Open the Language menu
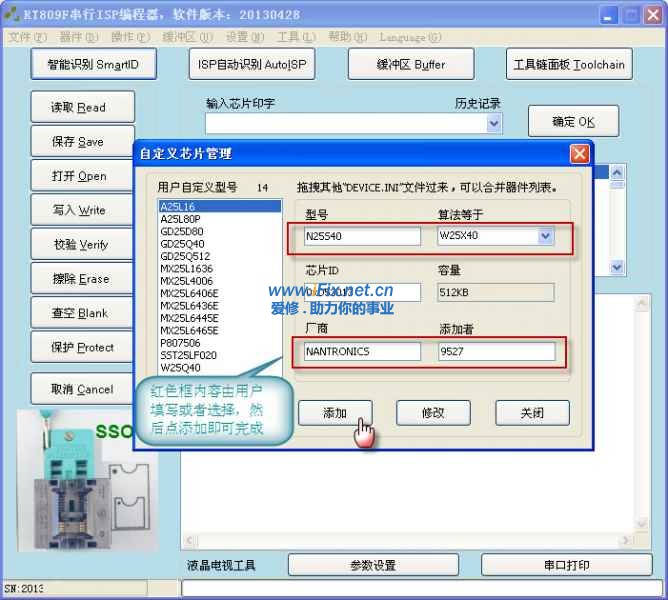 [410, 37]
